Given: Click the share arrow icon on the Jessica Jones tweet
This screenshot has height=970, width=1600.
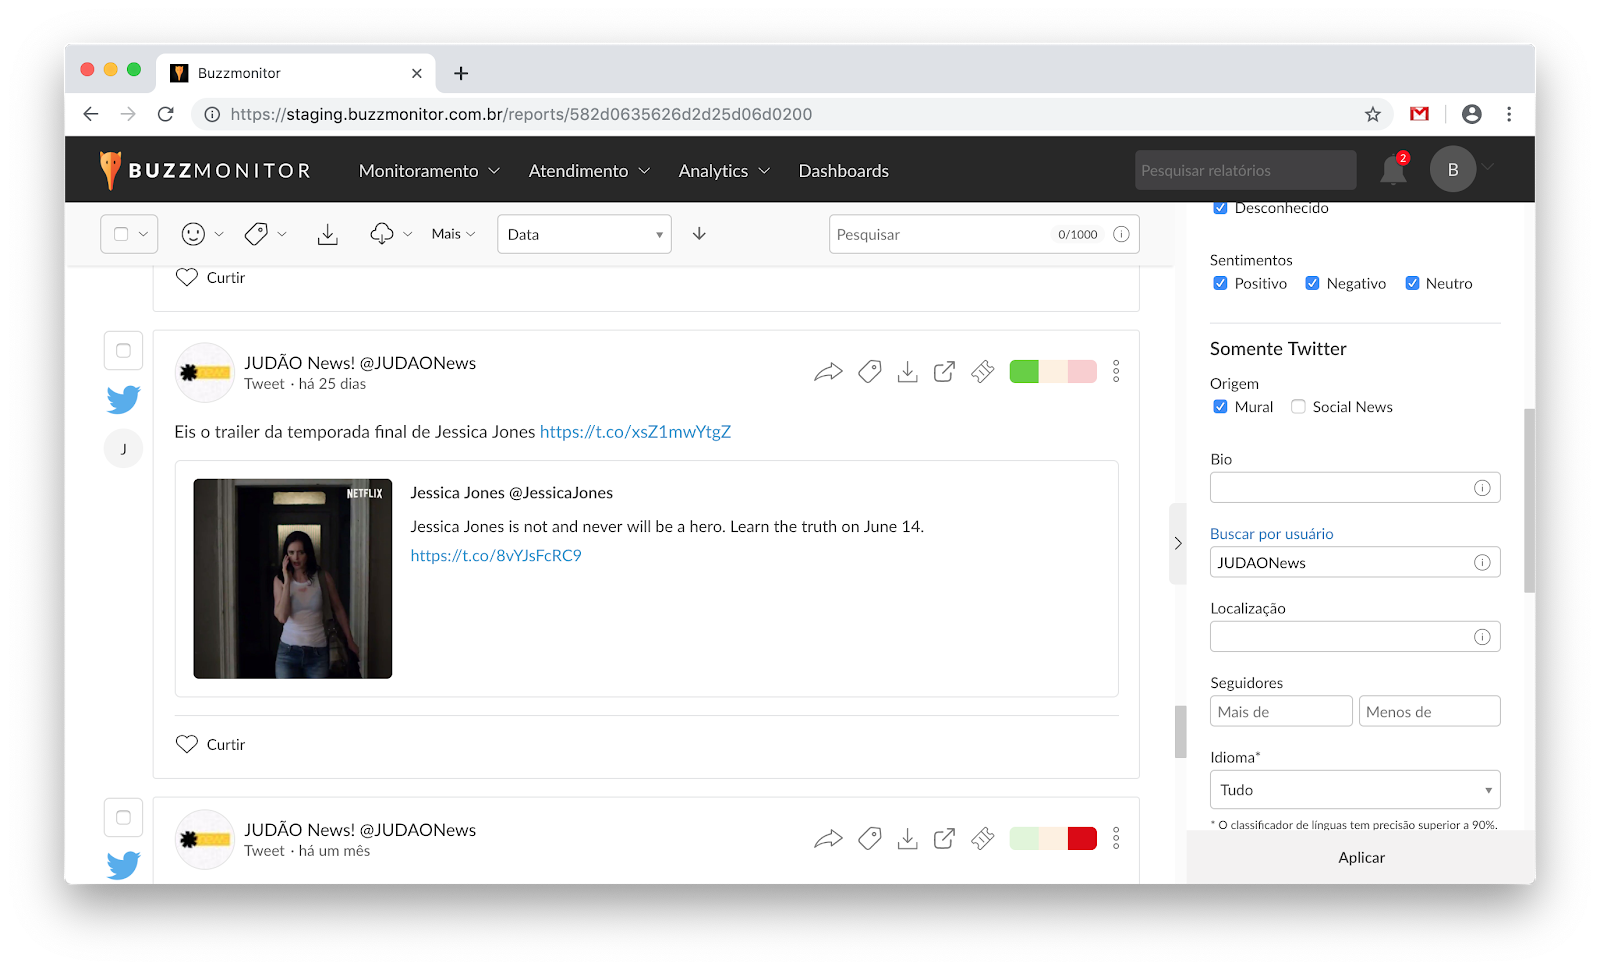Looking at the screenshot, I should [x=828, y=372].
